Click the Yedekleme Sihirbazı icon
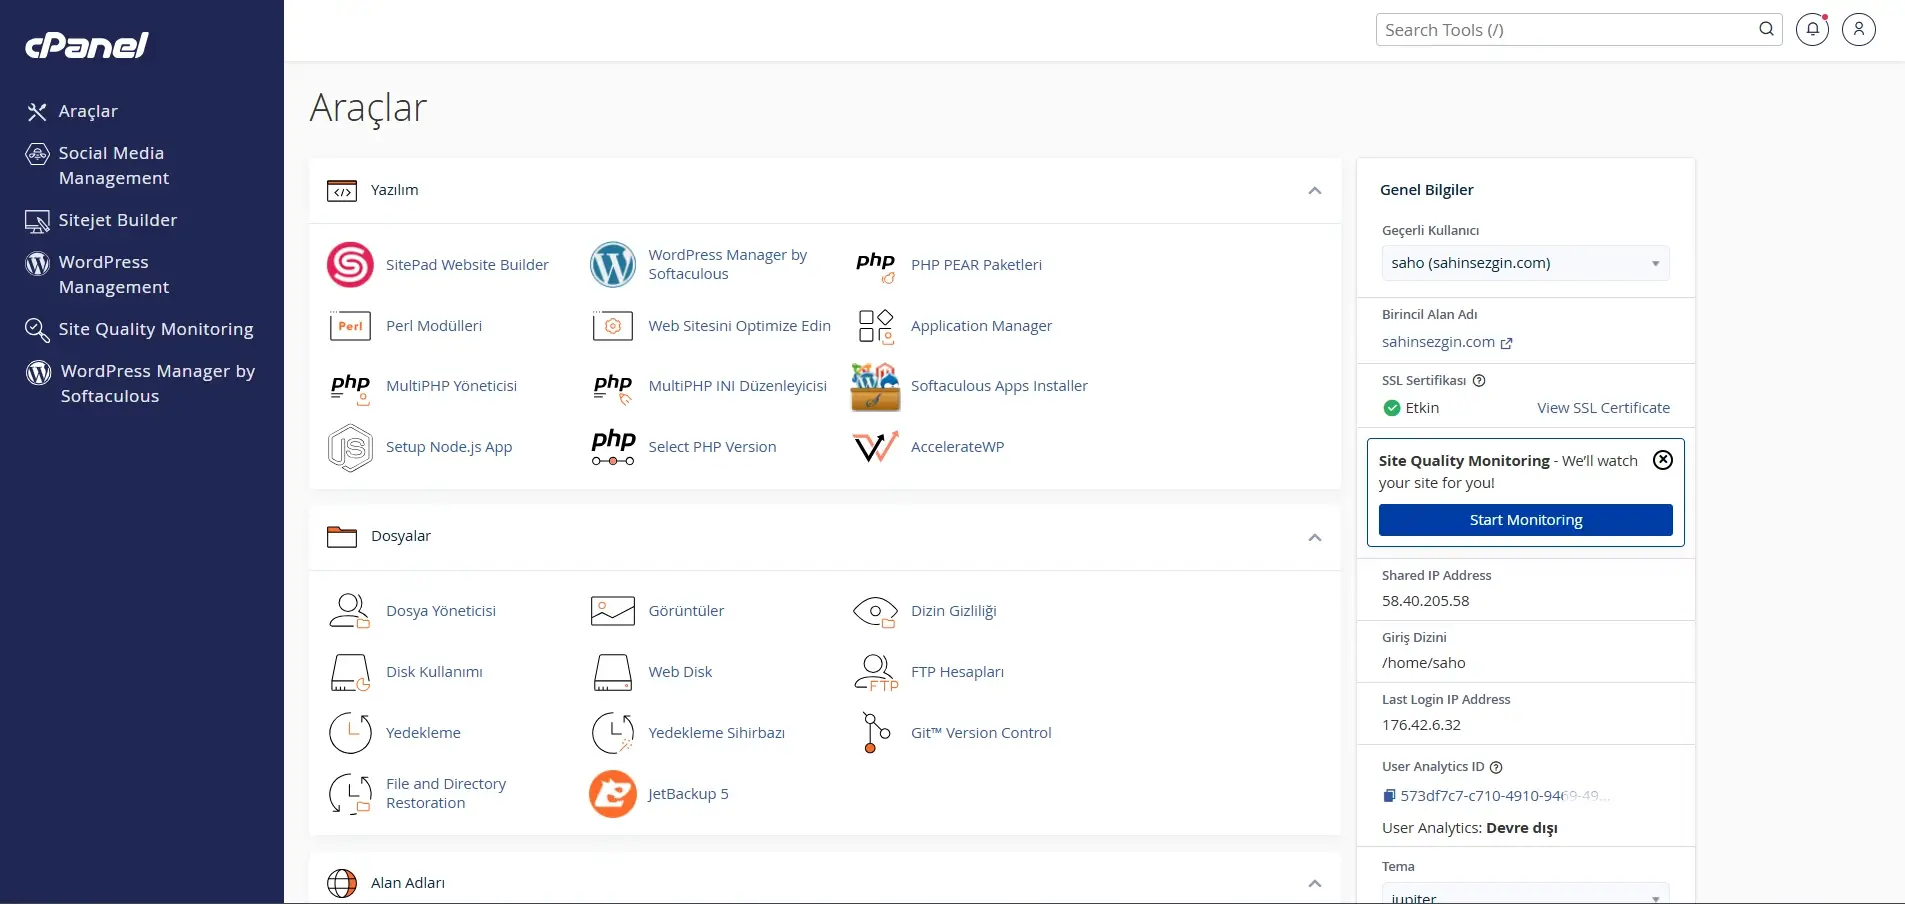Viewport: 1905px width, 904px height. 613,733
